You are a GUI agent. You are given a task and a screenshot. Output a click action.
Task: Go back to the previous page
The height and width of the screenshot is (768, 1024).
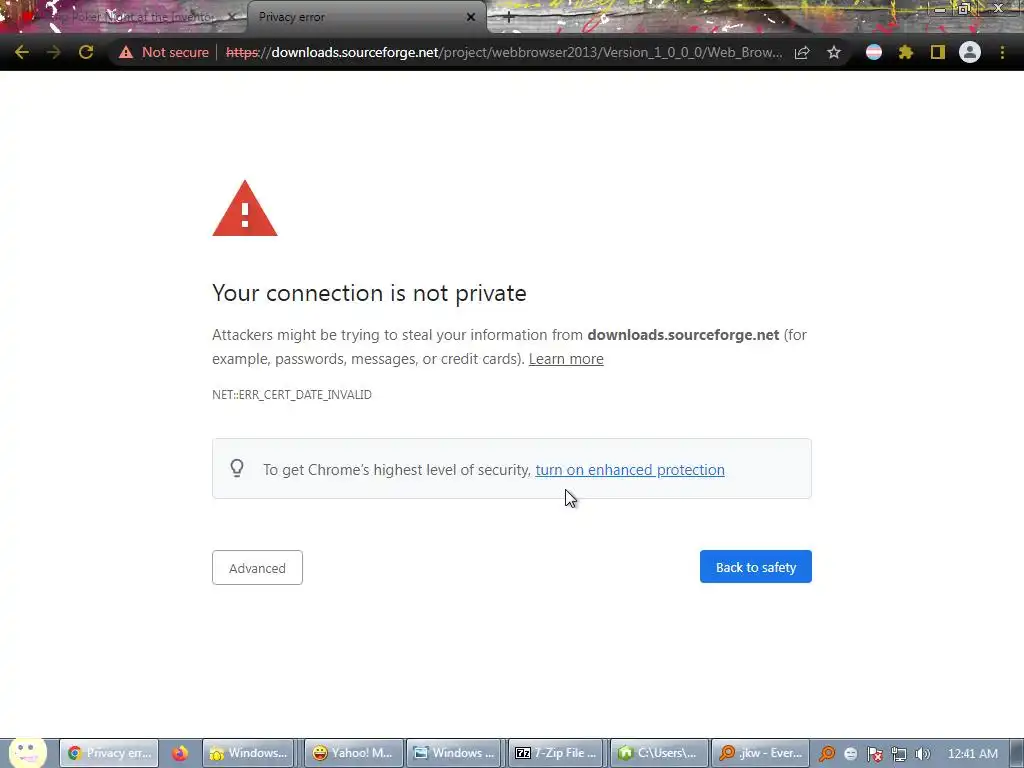click(22, 52)
